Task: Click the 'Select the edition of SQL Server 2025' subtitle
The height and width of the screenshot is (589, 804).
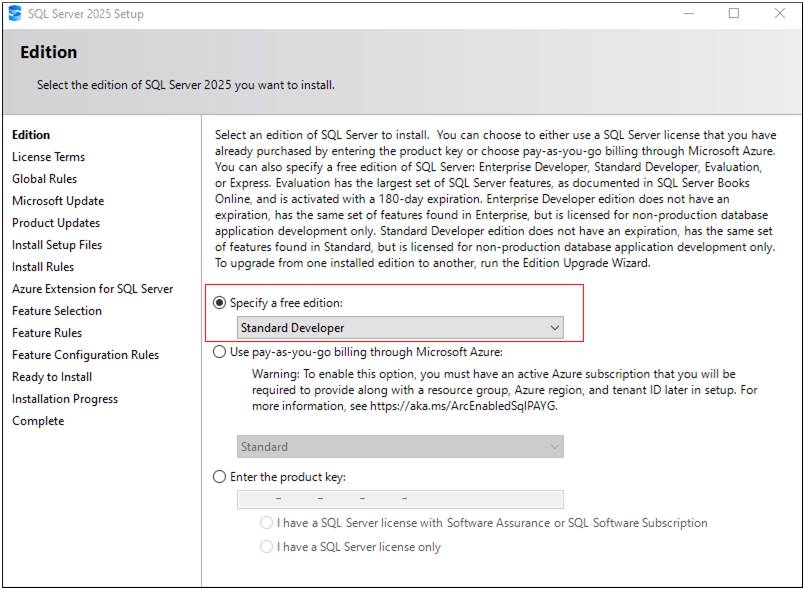Action: click(186, 85)
